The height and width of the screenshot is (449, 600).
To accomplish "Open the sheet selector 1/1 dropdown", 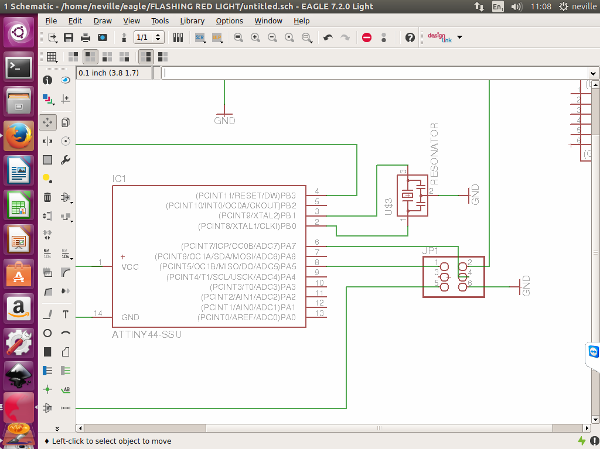I will [x=148, y=38].
